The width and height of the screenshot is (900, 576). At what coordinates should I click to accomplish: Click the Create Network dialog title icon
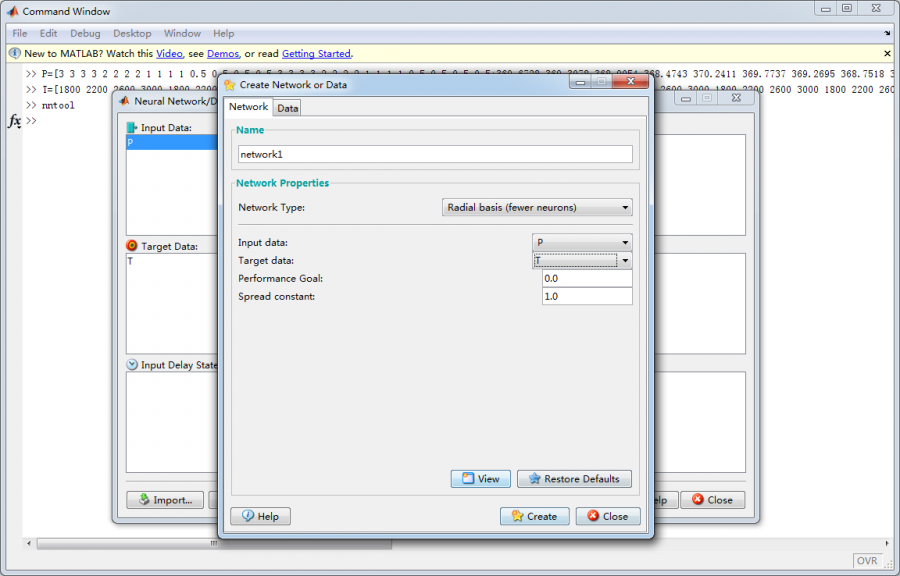tap(230, 85)
